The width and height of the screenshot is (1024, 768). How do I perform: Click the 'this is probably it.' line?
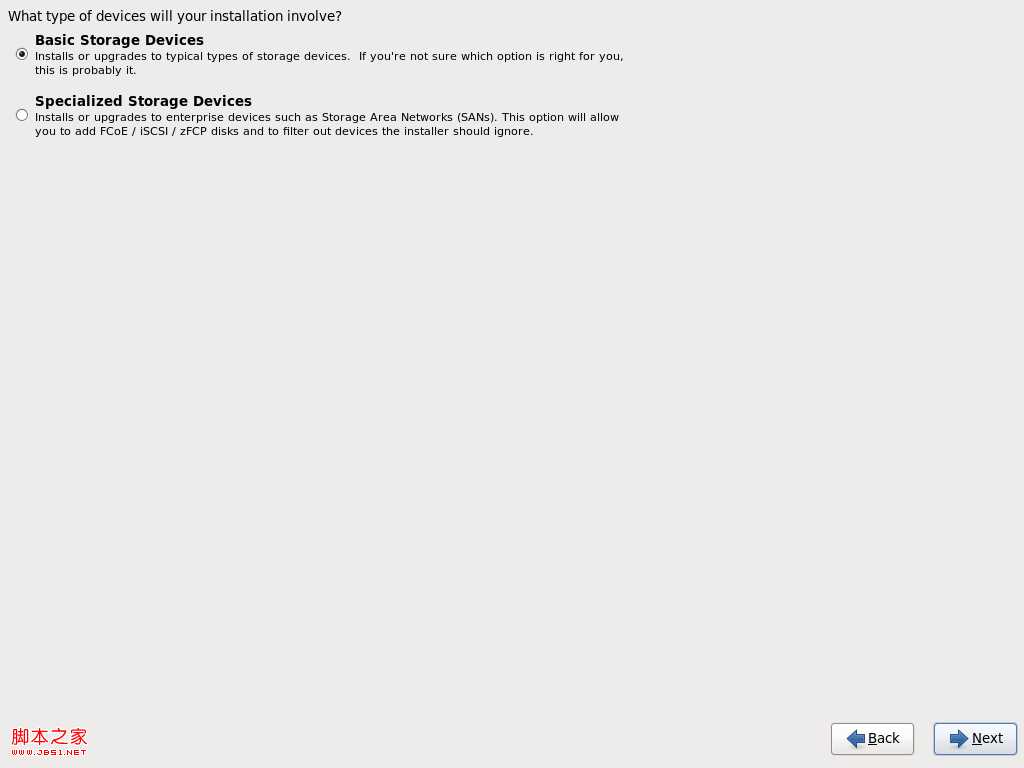(x=86, y=71)
